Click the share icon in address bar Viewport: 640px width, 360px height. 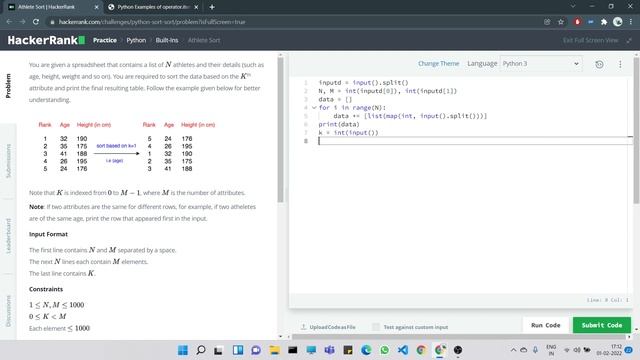click(x=547, y=22)
